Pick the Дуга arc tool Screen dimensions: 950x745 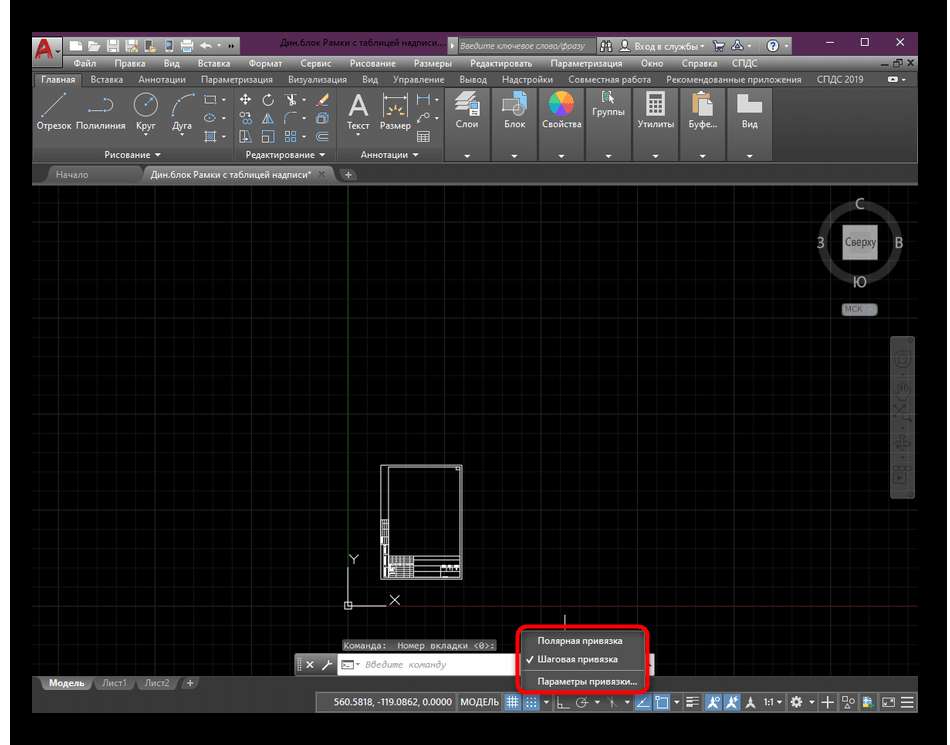182,106
